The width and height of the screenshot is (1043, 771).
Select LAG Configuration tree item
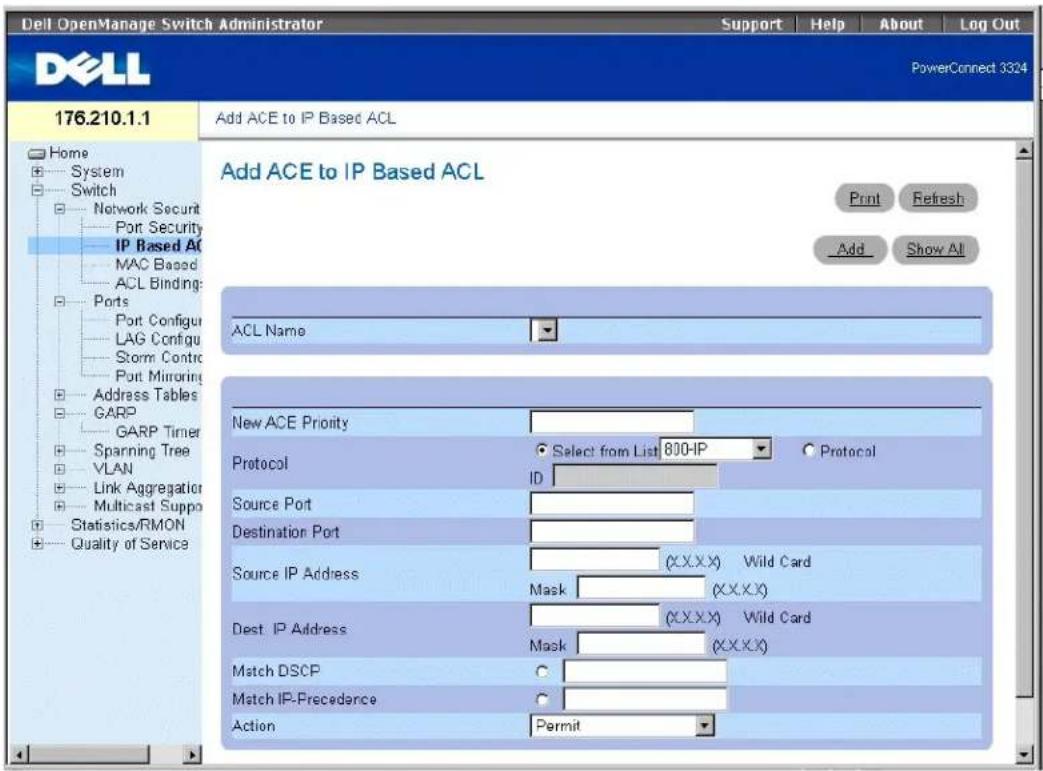pos(158,339)
